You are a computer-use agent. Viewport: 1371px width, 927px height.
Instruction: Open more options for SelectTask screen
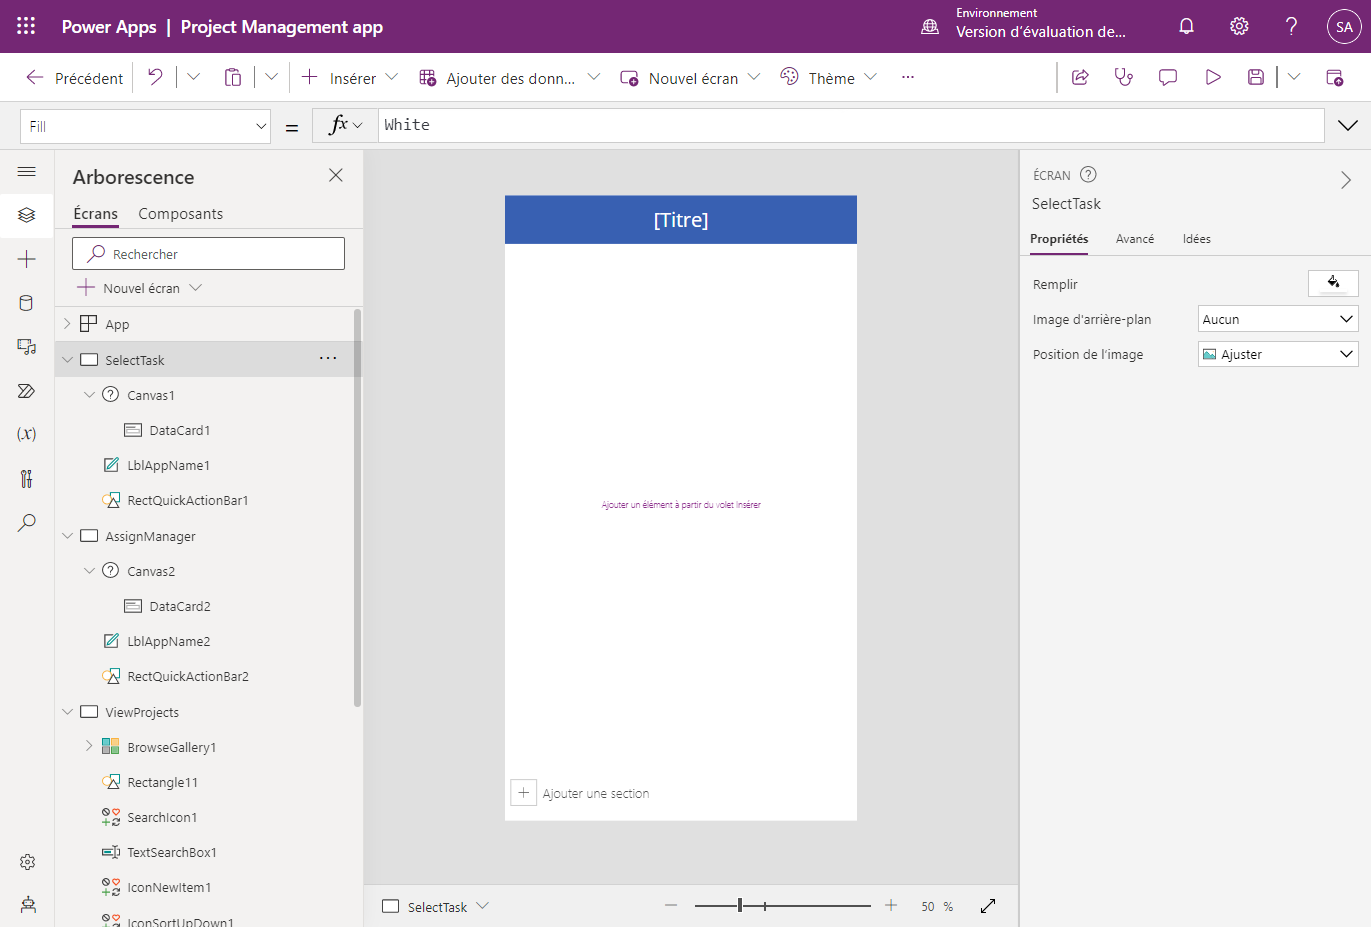tap(328, 358)
